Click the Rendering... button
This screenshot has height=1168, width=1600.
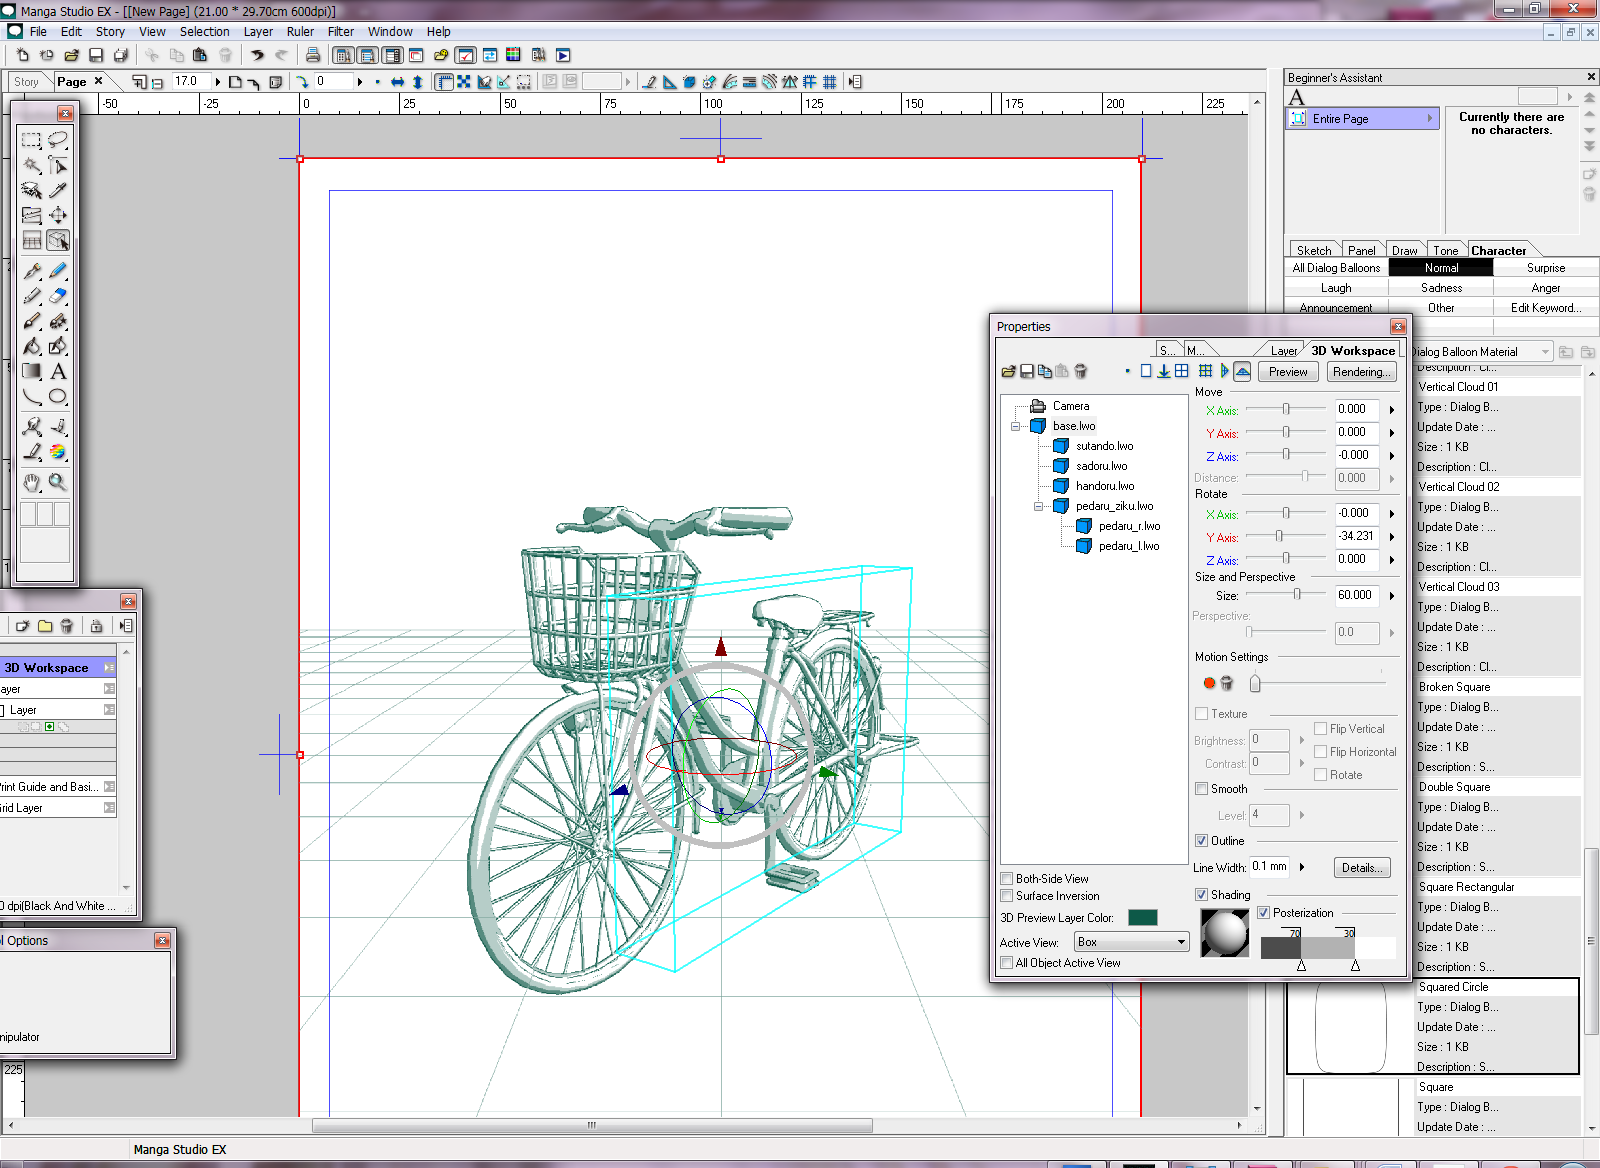coord(1361,372)
